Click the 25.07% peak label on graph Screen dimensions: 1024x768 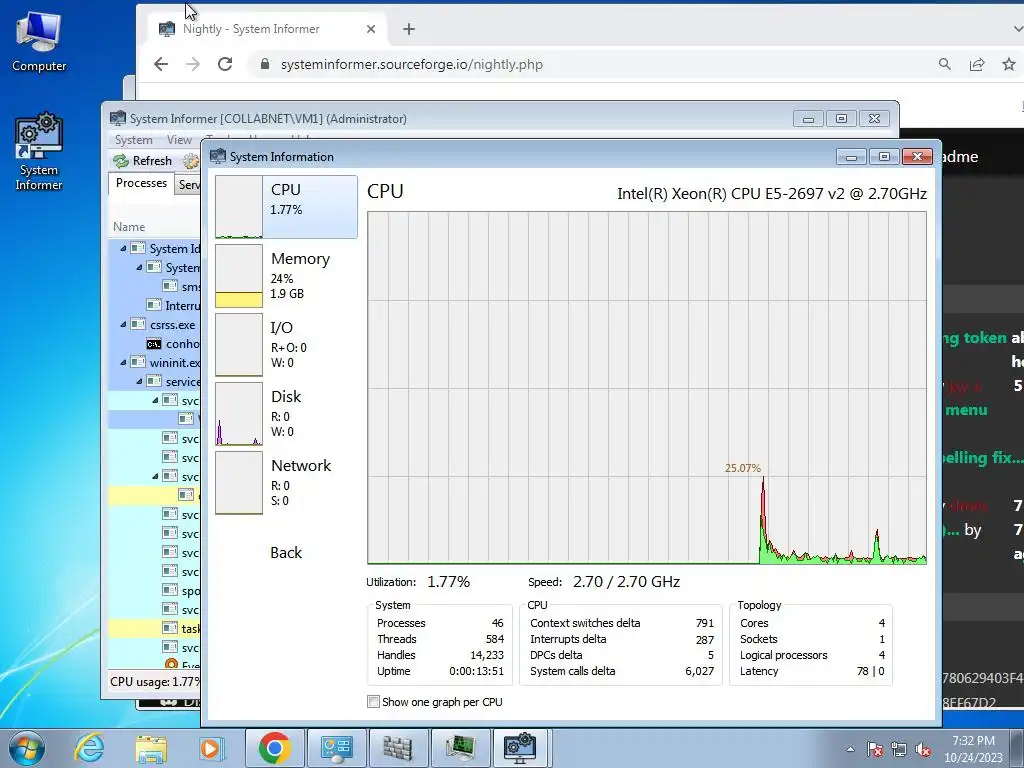pyautogui.click(x=743, y=468)
